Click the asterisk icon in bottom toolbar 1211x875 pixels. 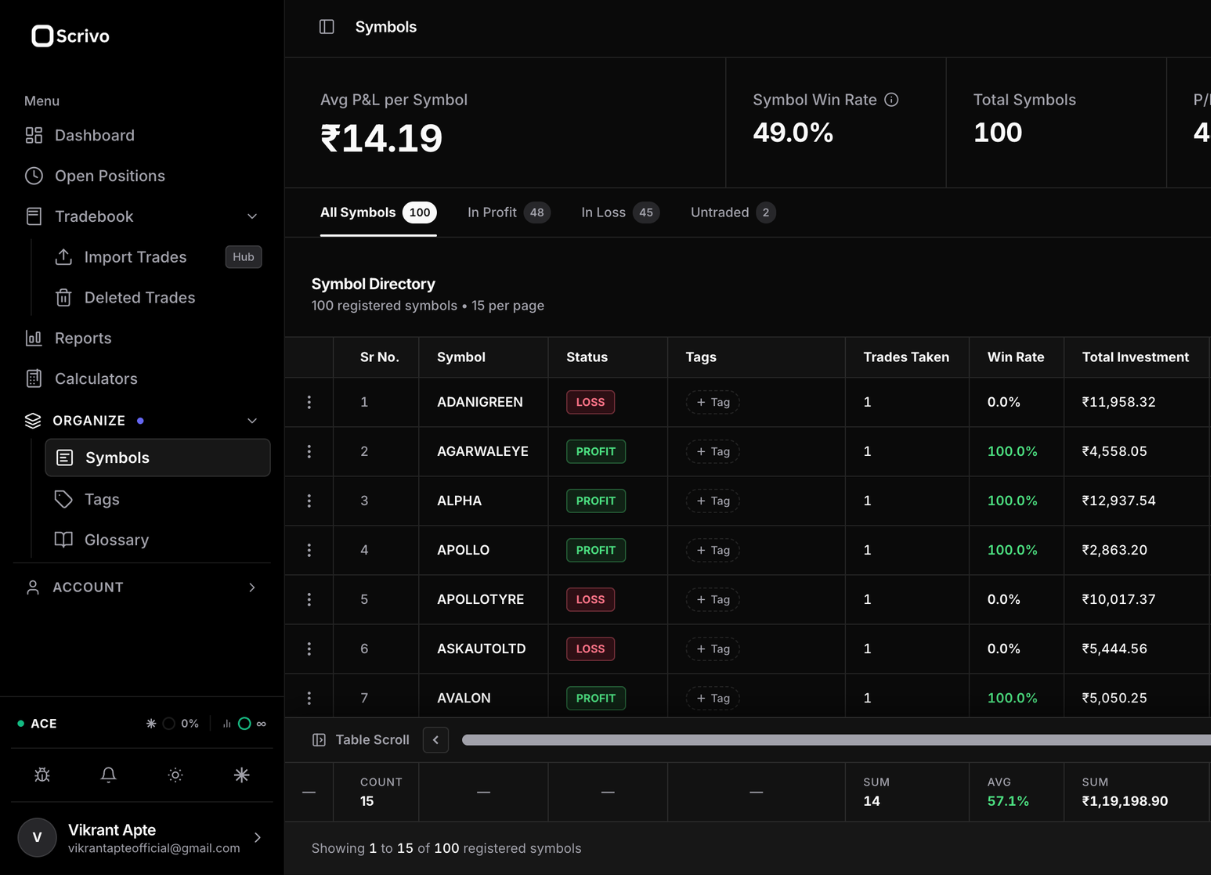pyautogui.click(x=242, y=775)
